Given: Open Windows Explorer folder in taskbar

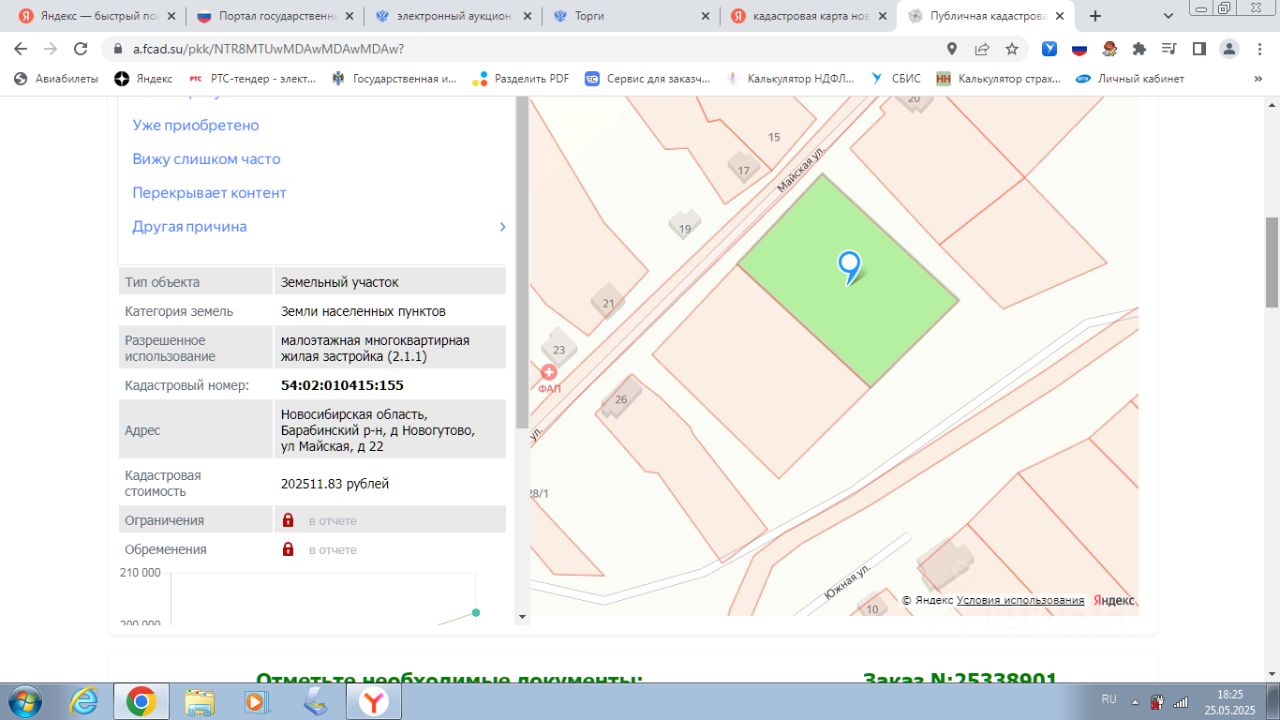Looking at the screenshot, I should click(199, 702).
